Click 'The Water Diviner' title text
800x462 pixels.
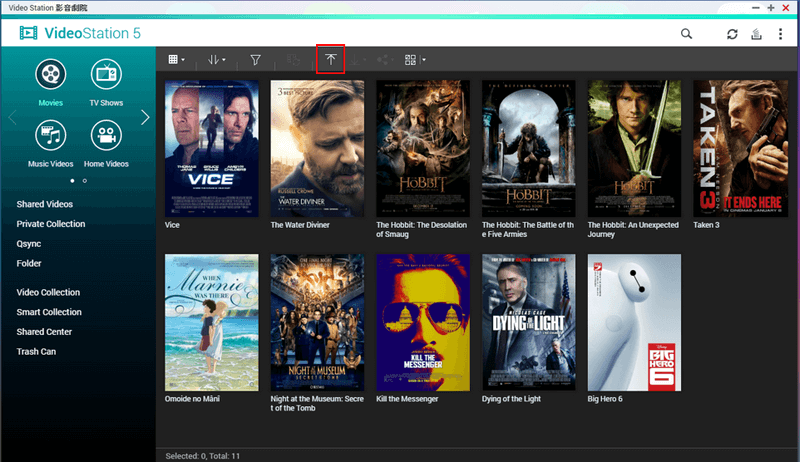coord(300,225)
